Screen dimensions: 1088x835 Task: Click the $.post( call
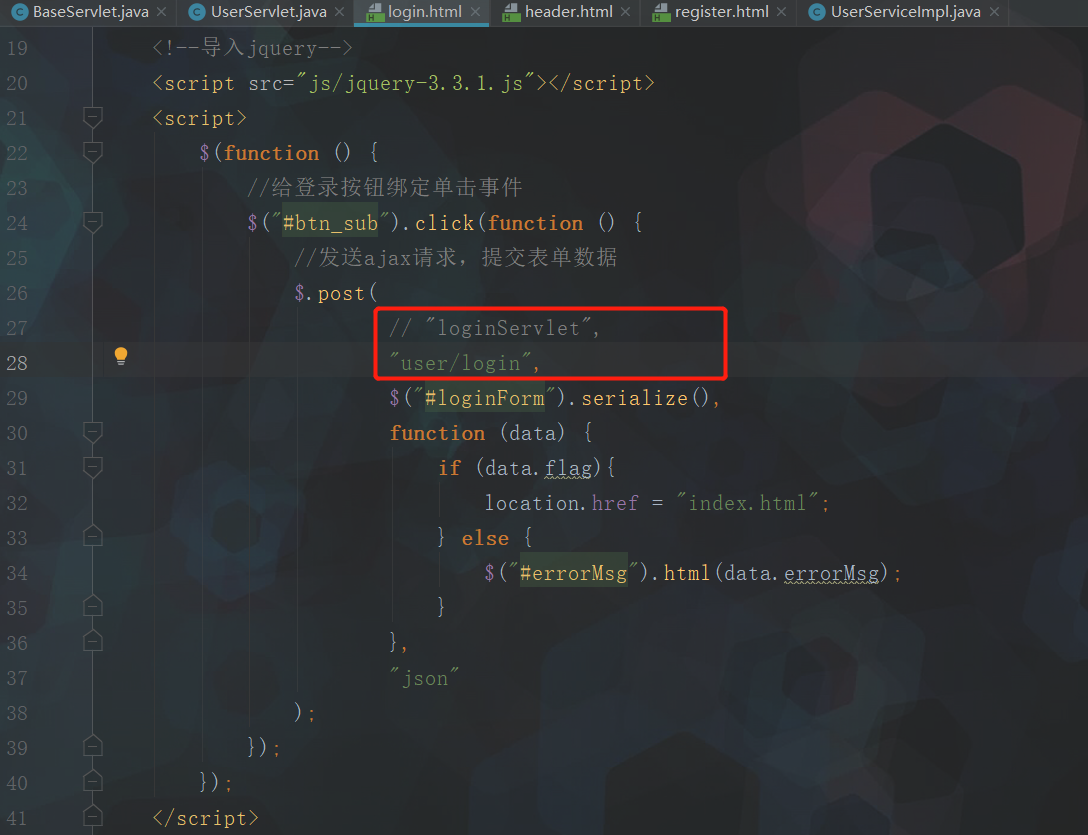point(336,293)
